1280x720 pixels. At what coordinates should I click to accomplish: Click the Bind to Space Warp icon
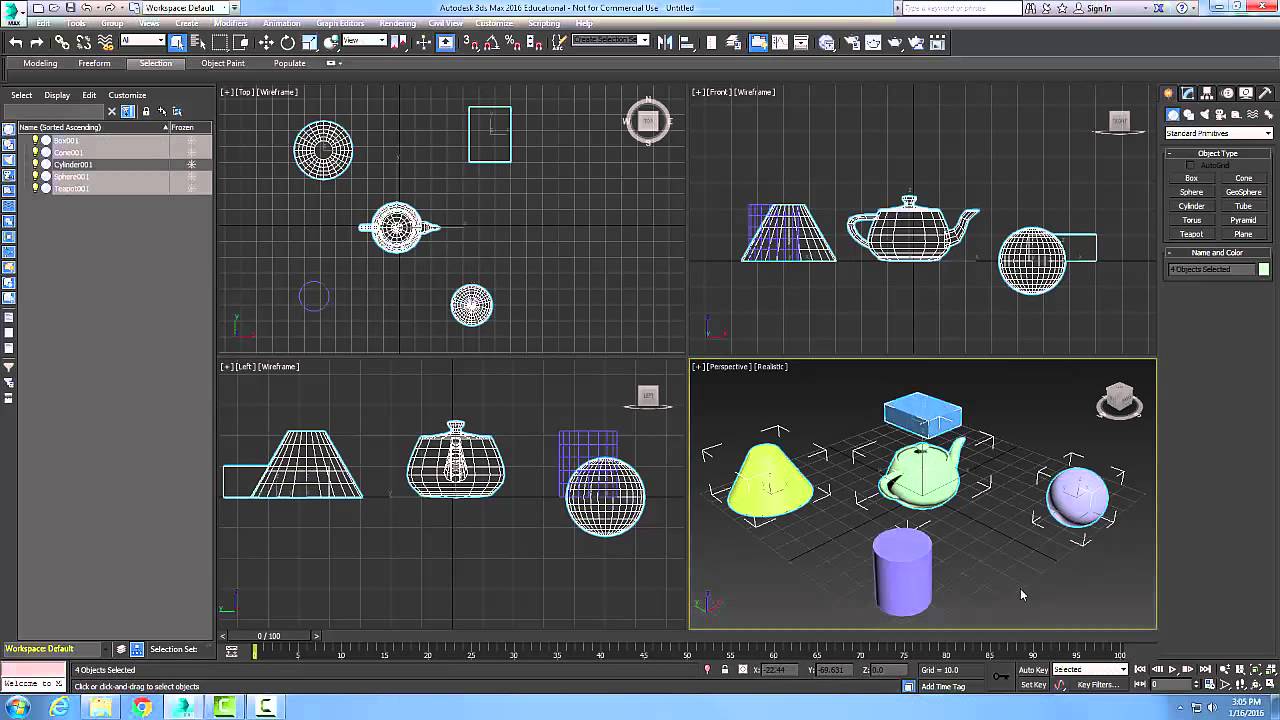105,42
